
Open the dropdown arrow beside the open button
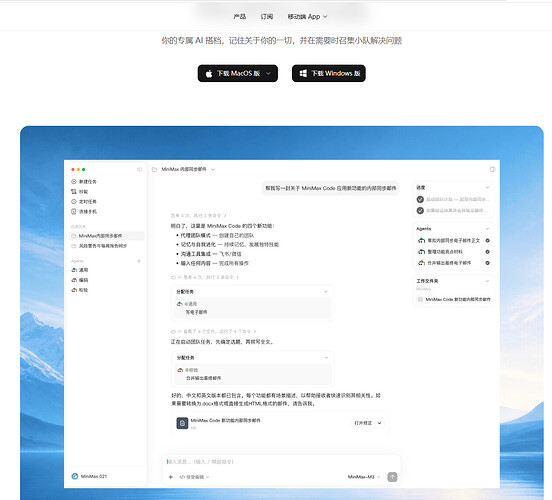point(380,423)
